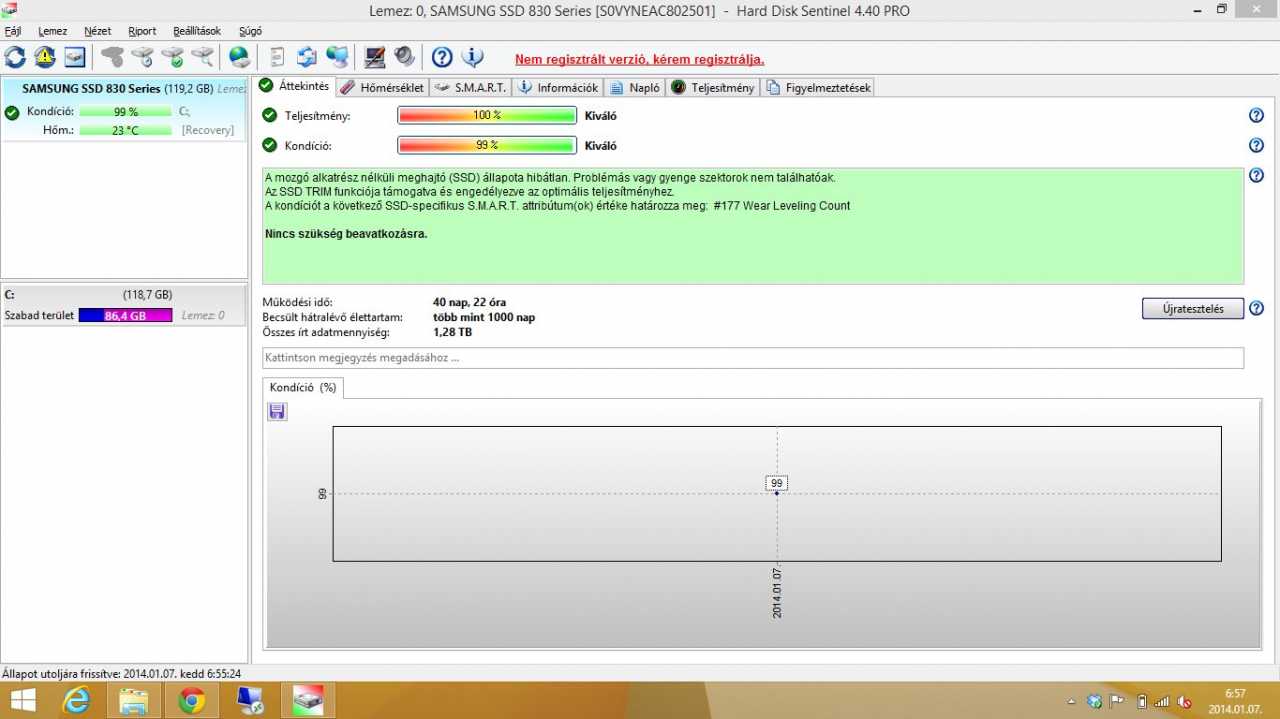
Task: Click the sidebar Kondíció 99 % bar
Action: 125,112
